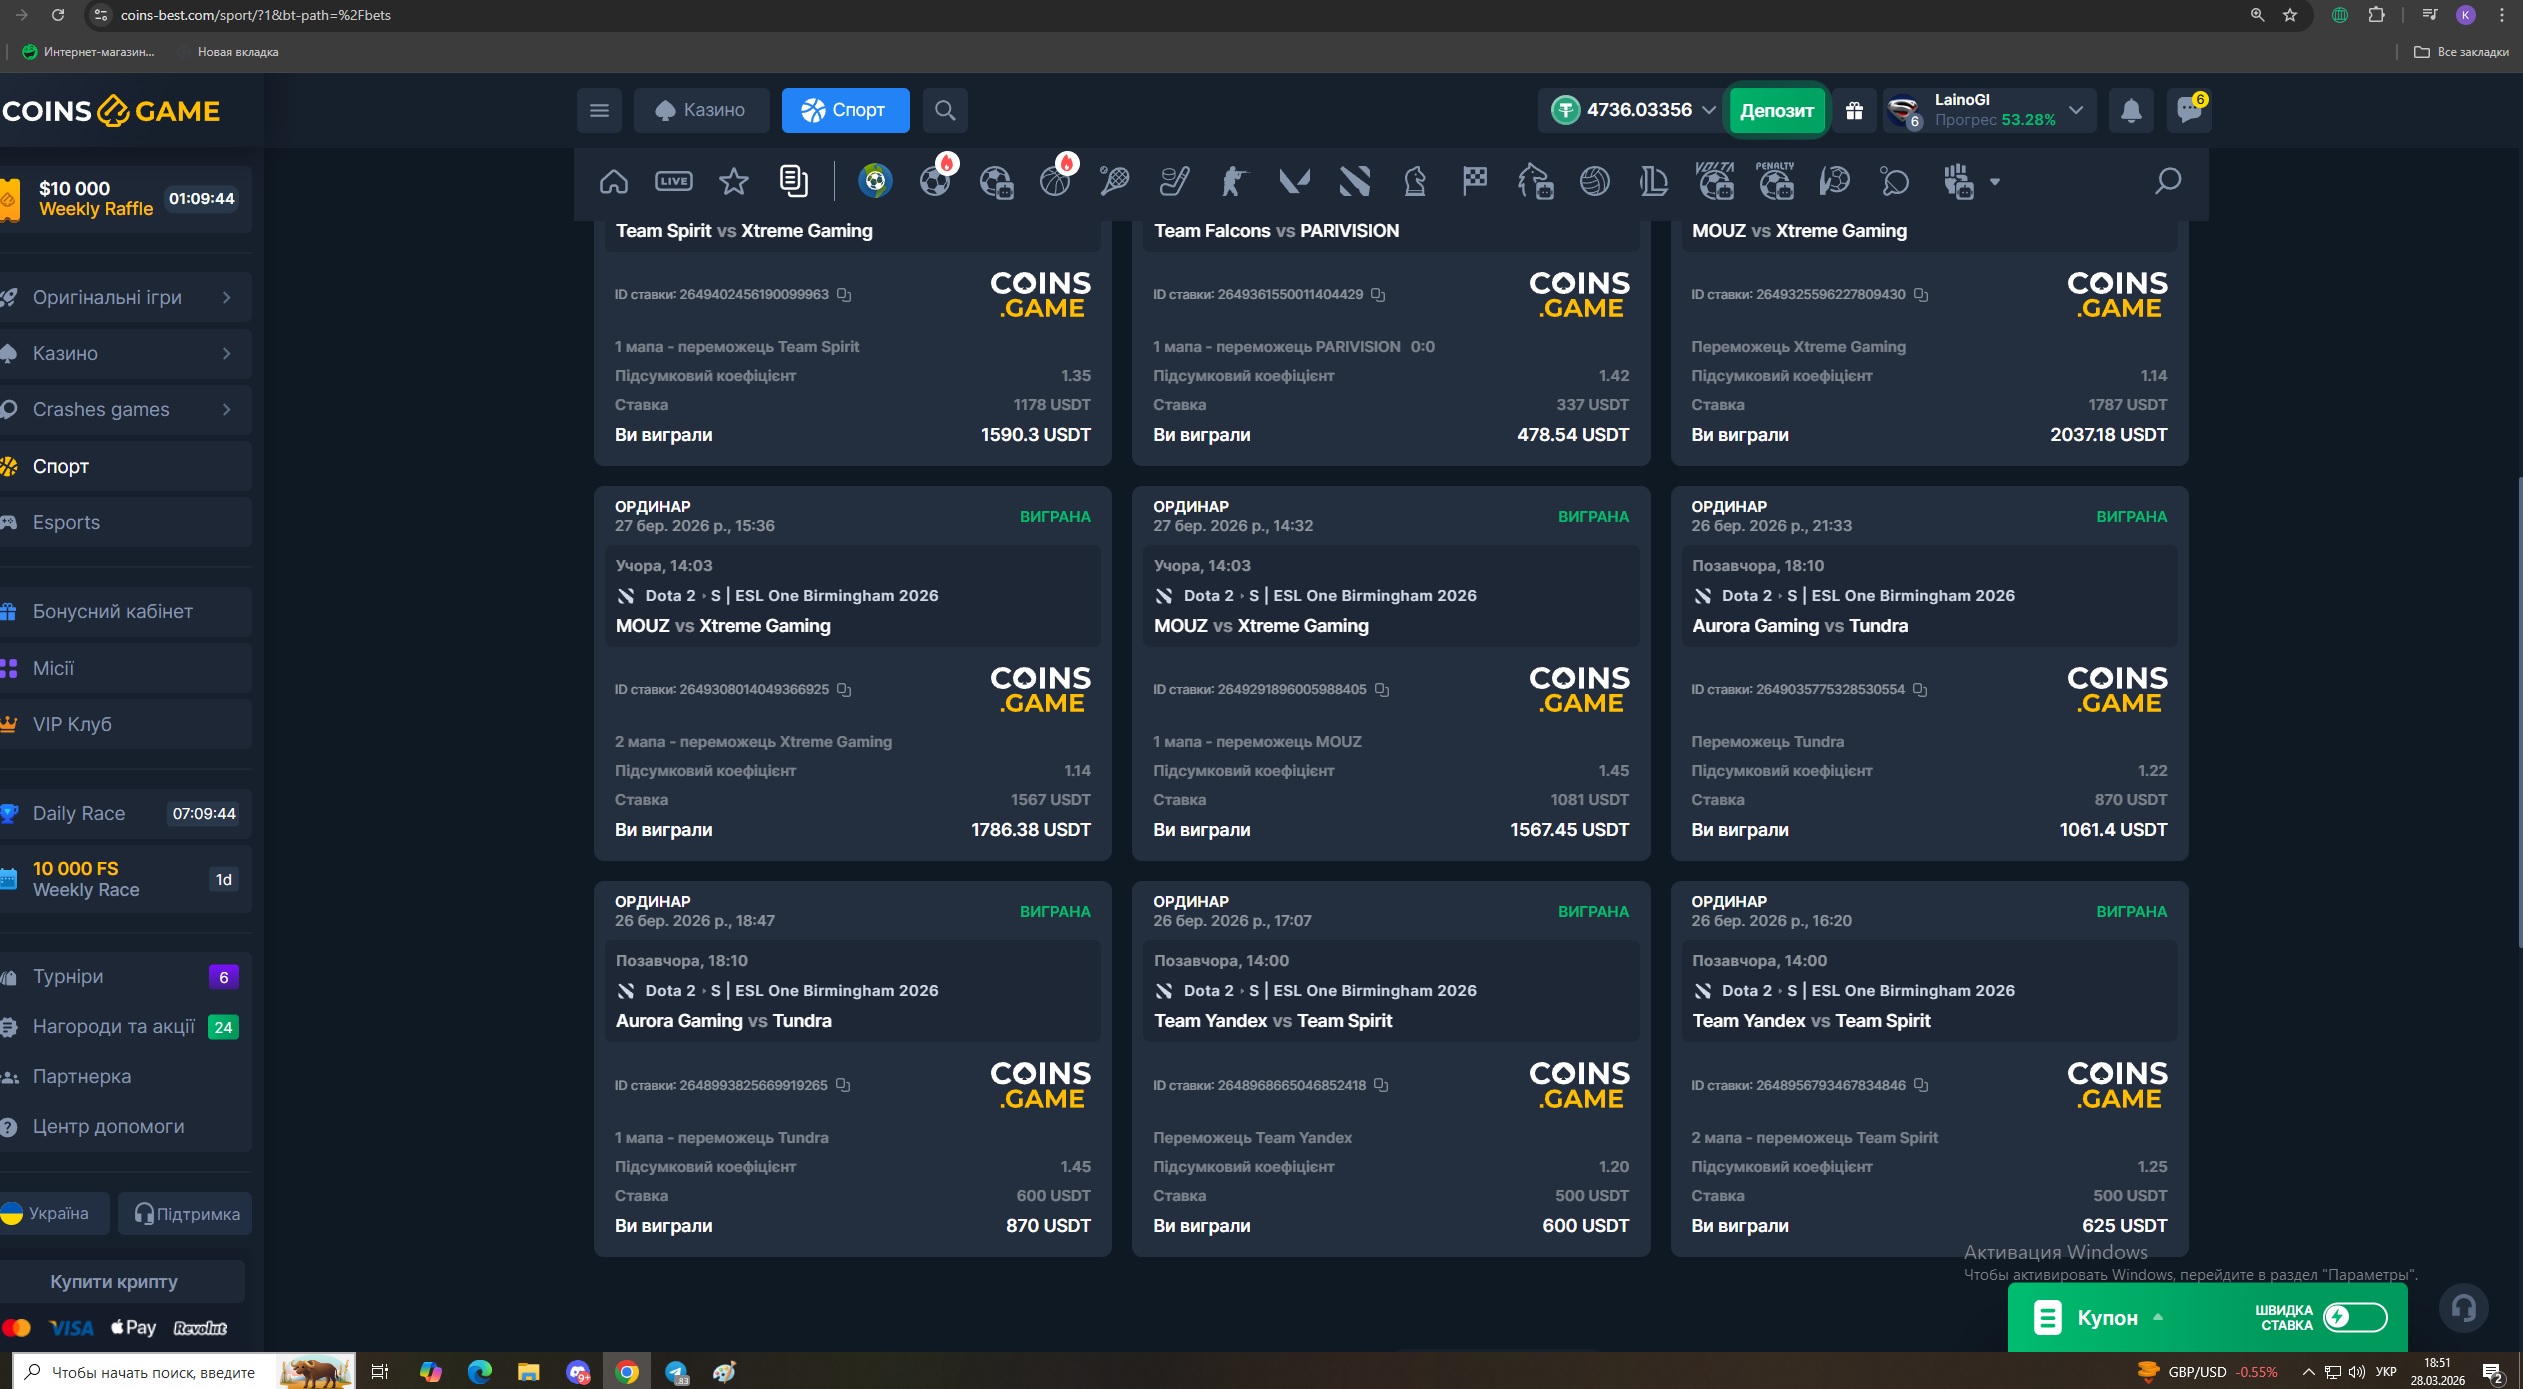Open the LIVE events icon
2523x1389 pixels.
click(x=673, y=181)
